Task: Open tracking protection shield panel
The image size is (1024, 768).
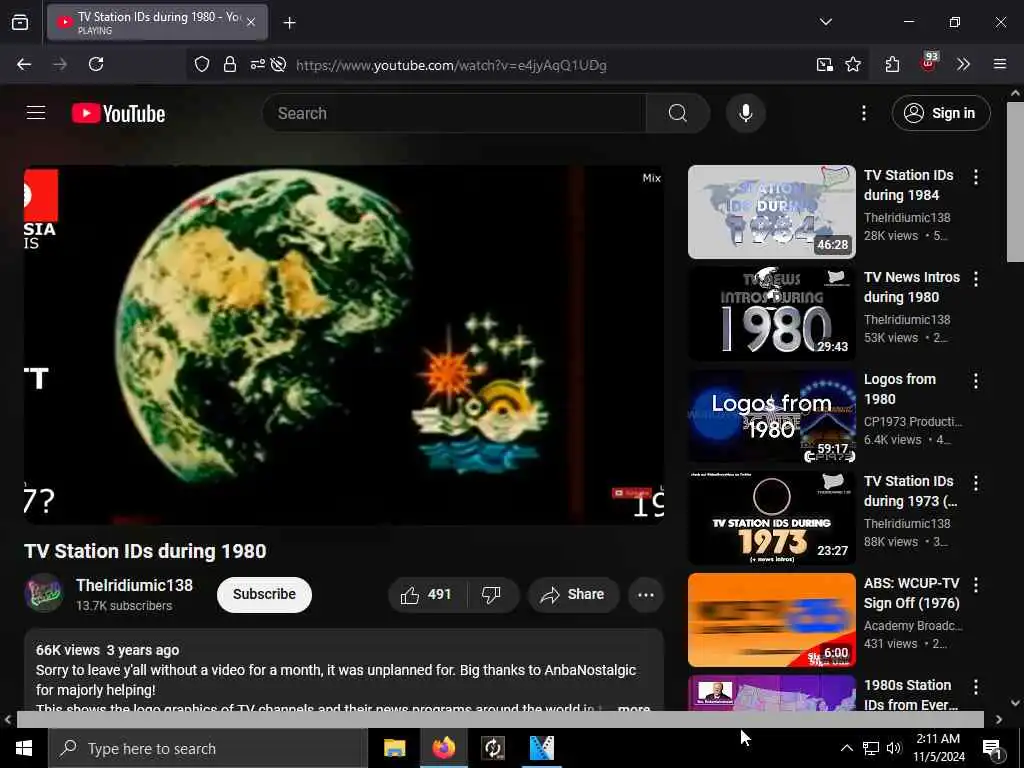Action: coord(202,64)
